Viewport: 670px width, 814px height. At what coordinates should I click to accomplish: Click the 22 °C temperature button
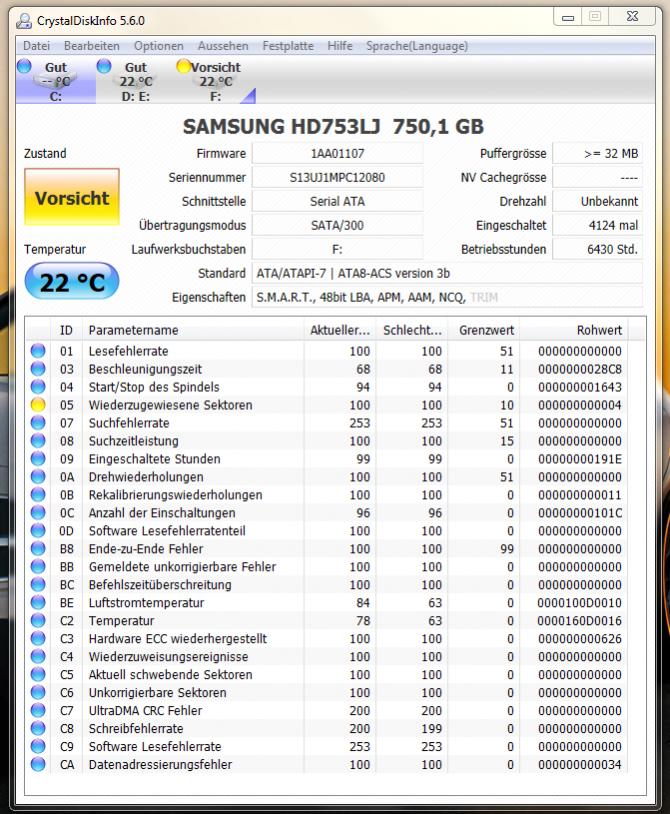72,282
